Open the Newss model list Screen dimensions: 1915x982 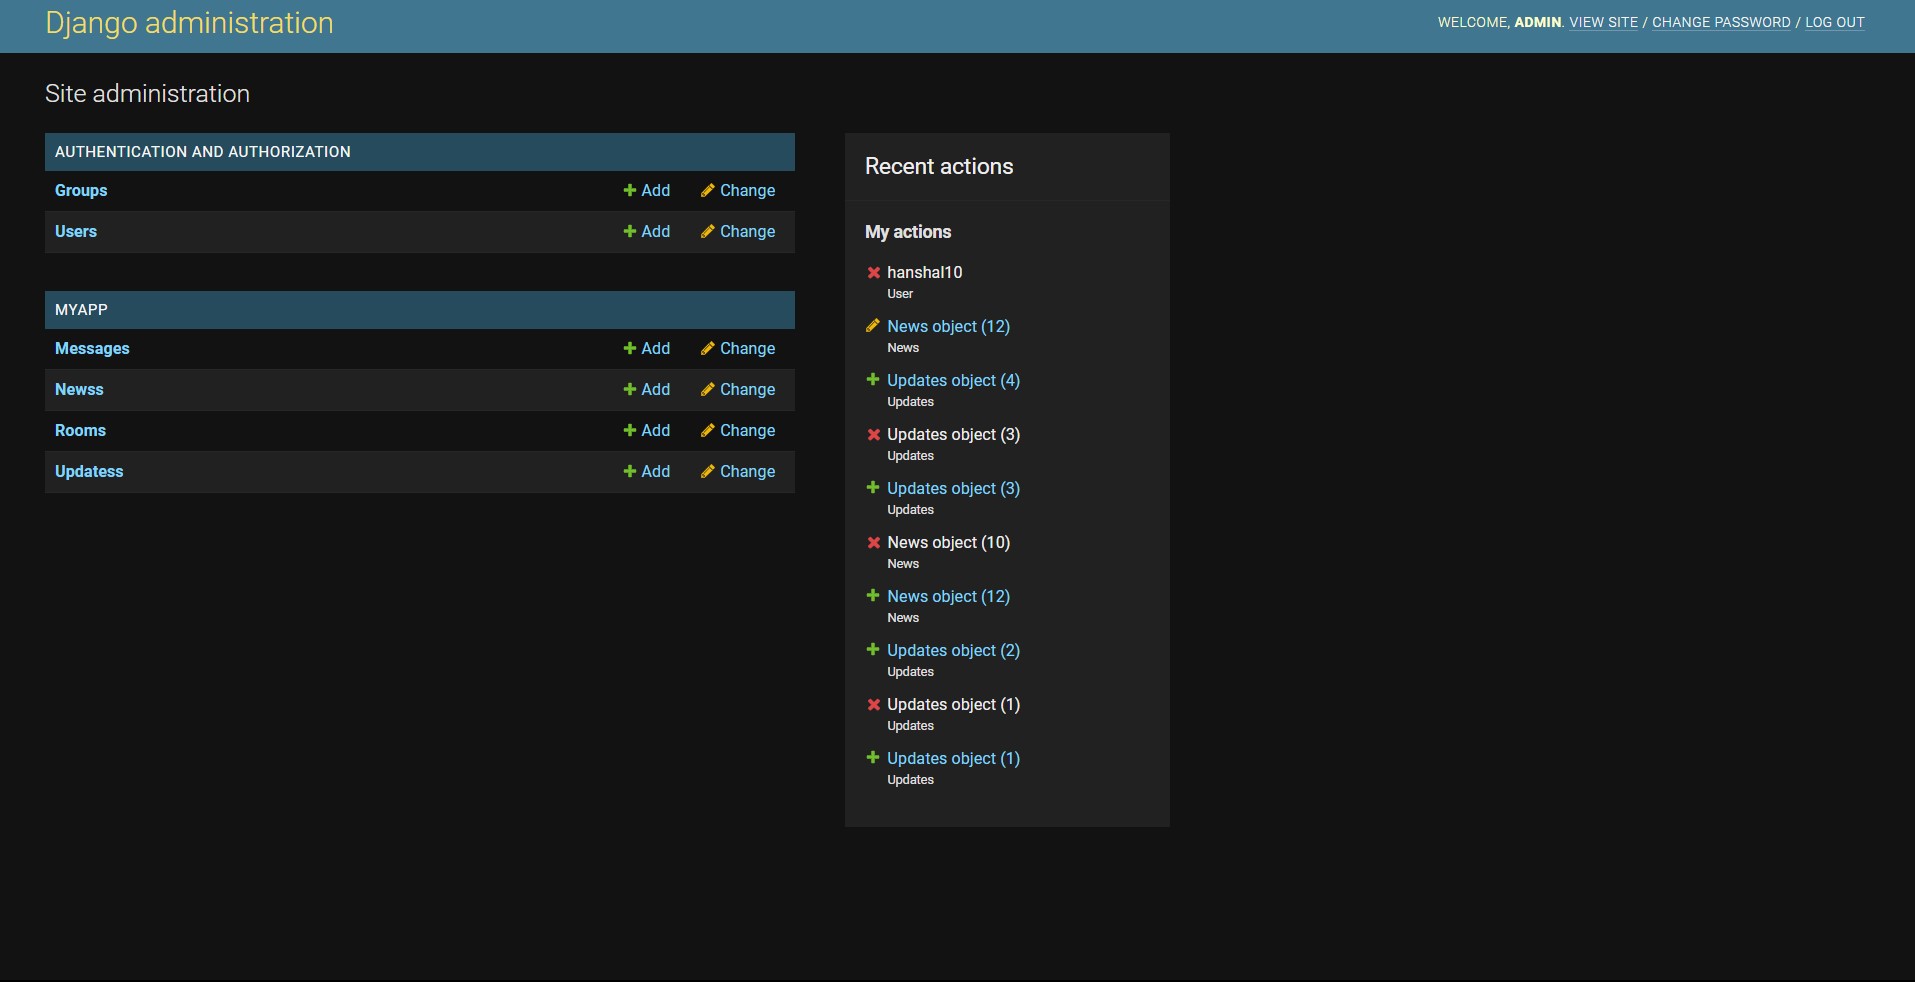79,389
